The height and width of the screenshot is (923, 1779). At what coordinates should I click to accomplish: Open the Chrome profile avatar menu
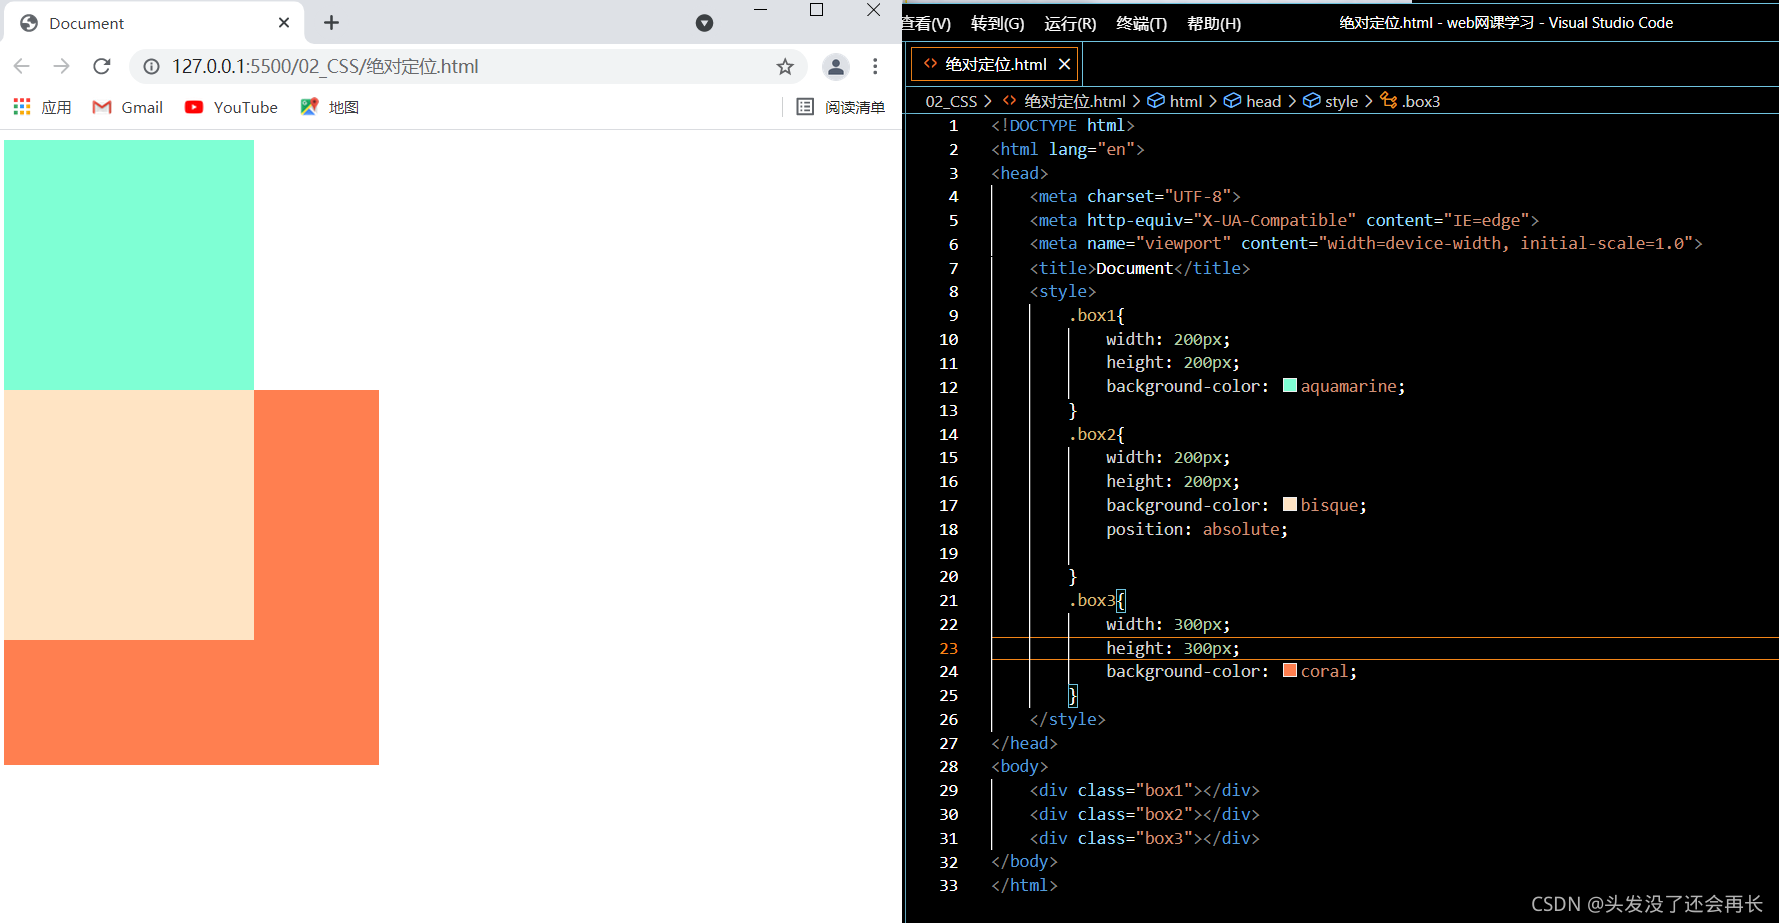point(836,66)
